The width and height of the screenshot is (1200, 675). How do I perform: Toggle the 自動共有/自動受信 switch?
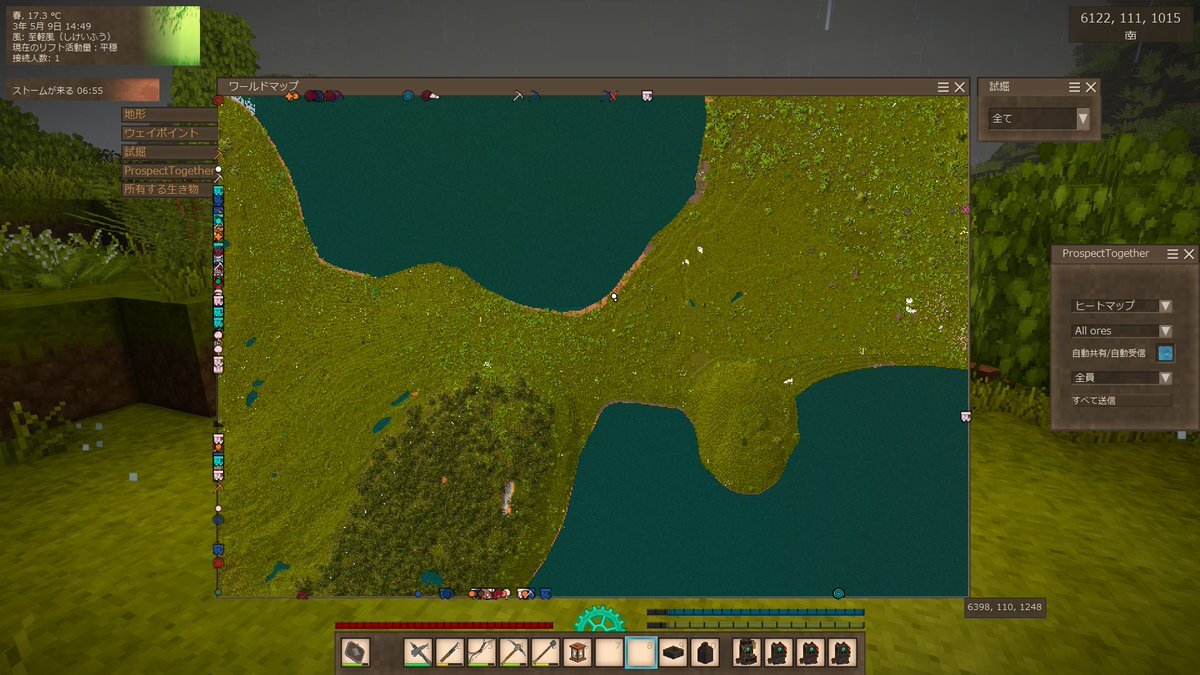(x=1165, y=353)
